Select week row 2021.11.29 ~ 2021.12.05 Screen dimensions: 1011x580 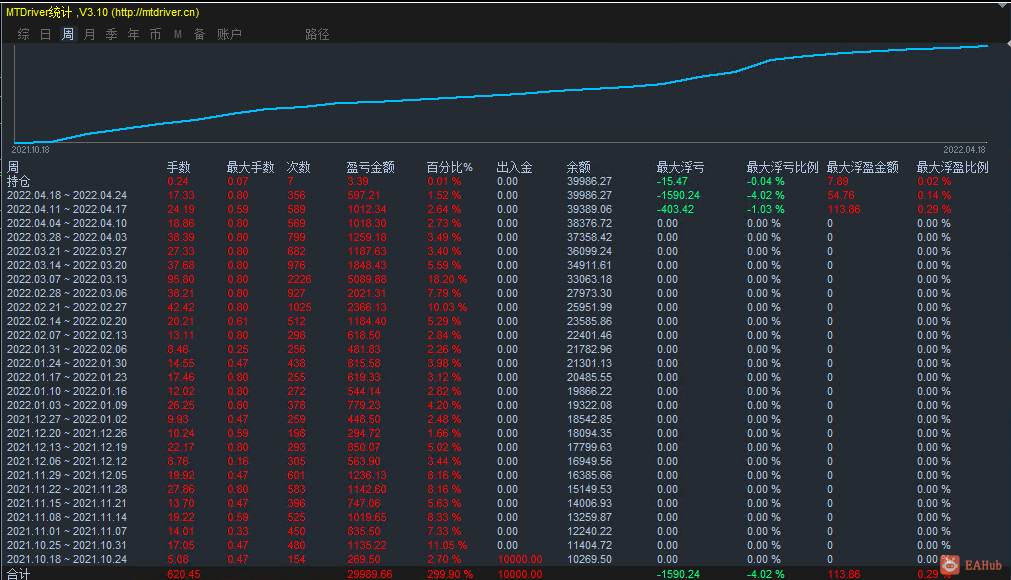67,476
